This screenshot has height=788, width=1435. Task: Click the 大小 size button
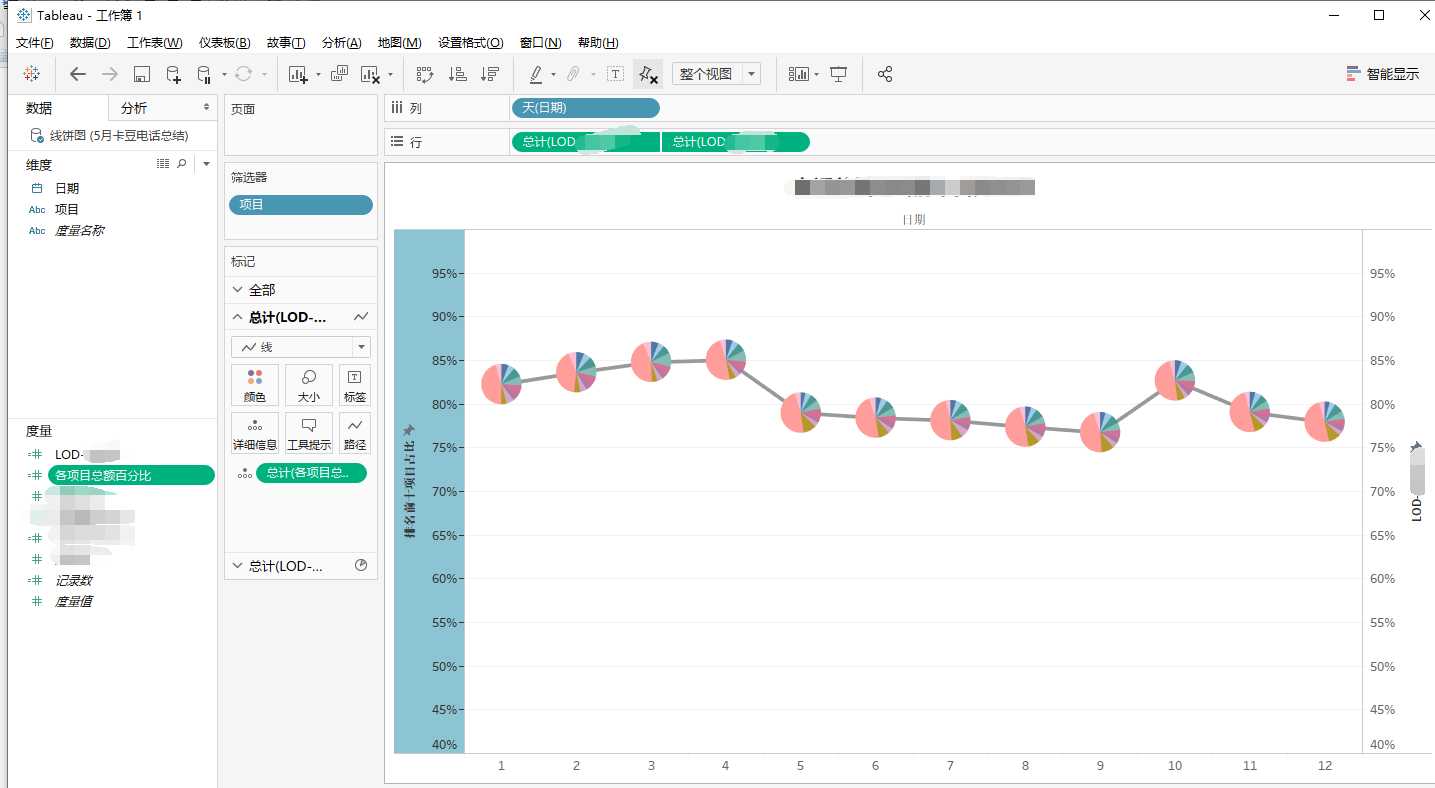(309, 385)
